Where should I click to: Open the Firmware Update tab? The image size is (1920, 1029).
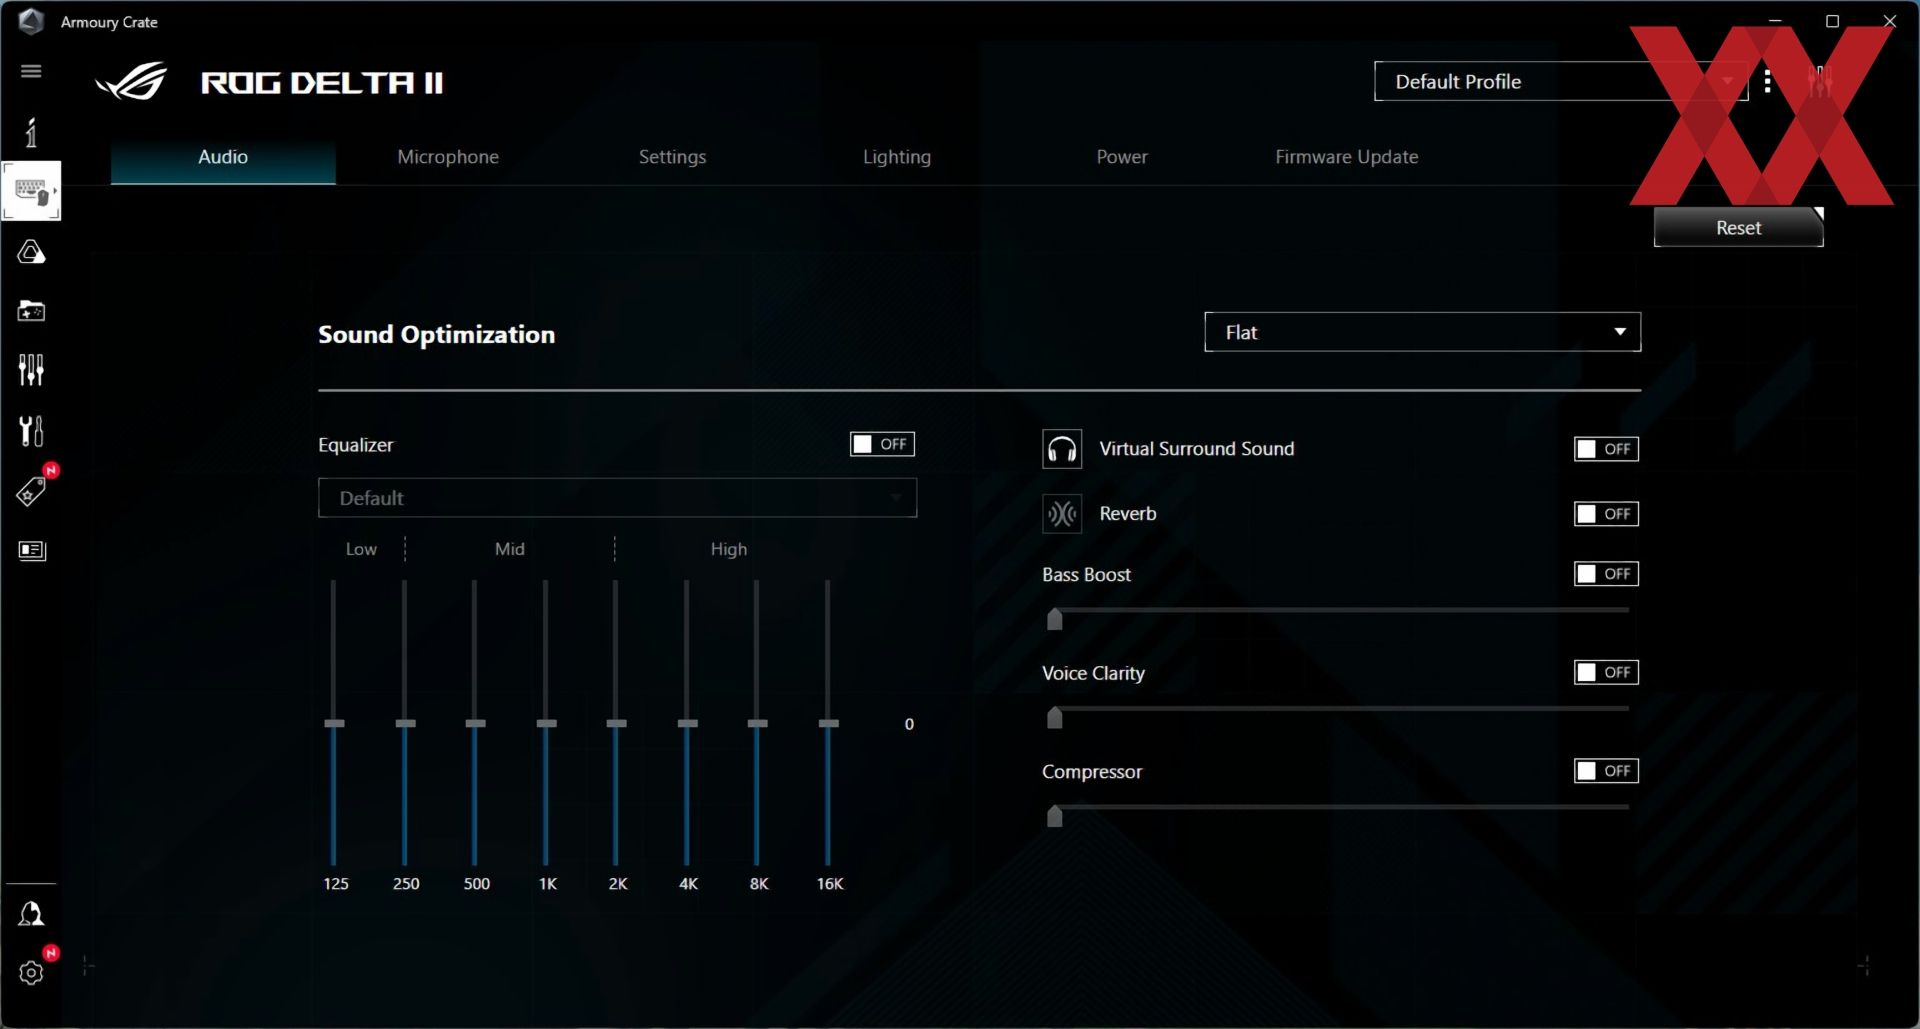(1346, 157)
